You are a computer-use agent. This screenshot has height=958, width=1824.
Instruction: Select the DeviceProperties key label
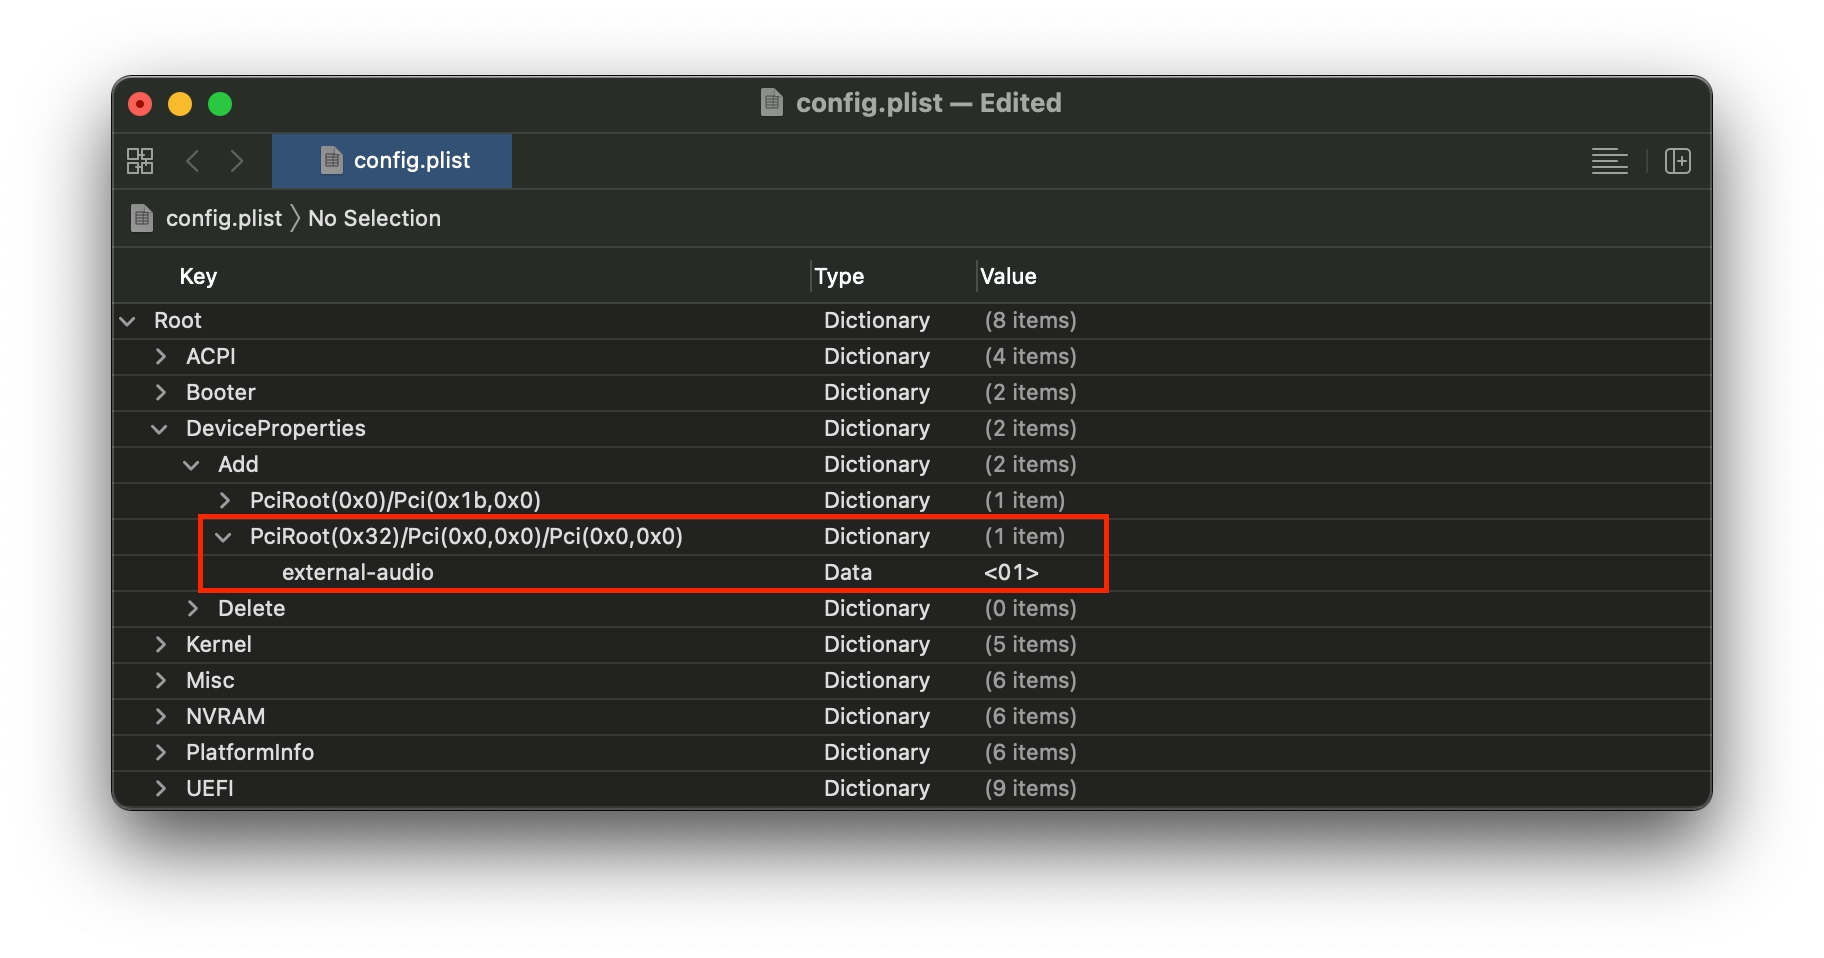pos(276,428)
